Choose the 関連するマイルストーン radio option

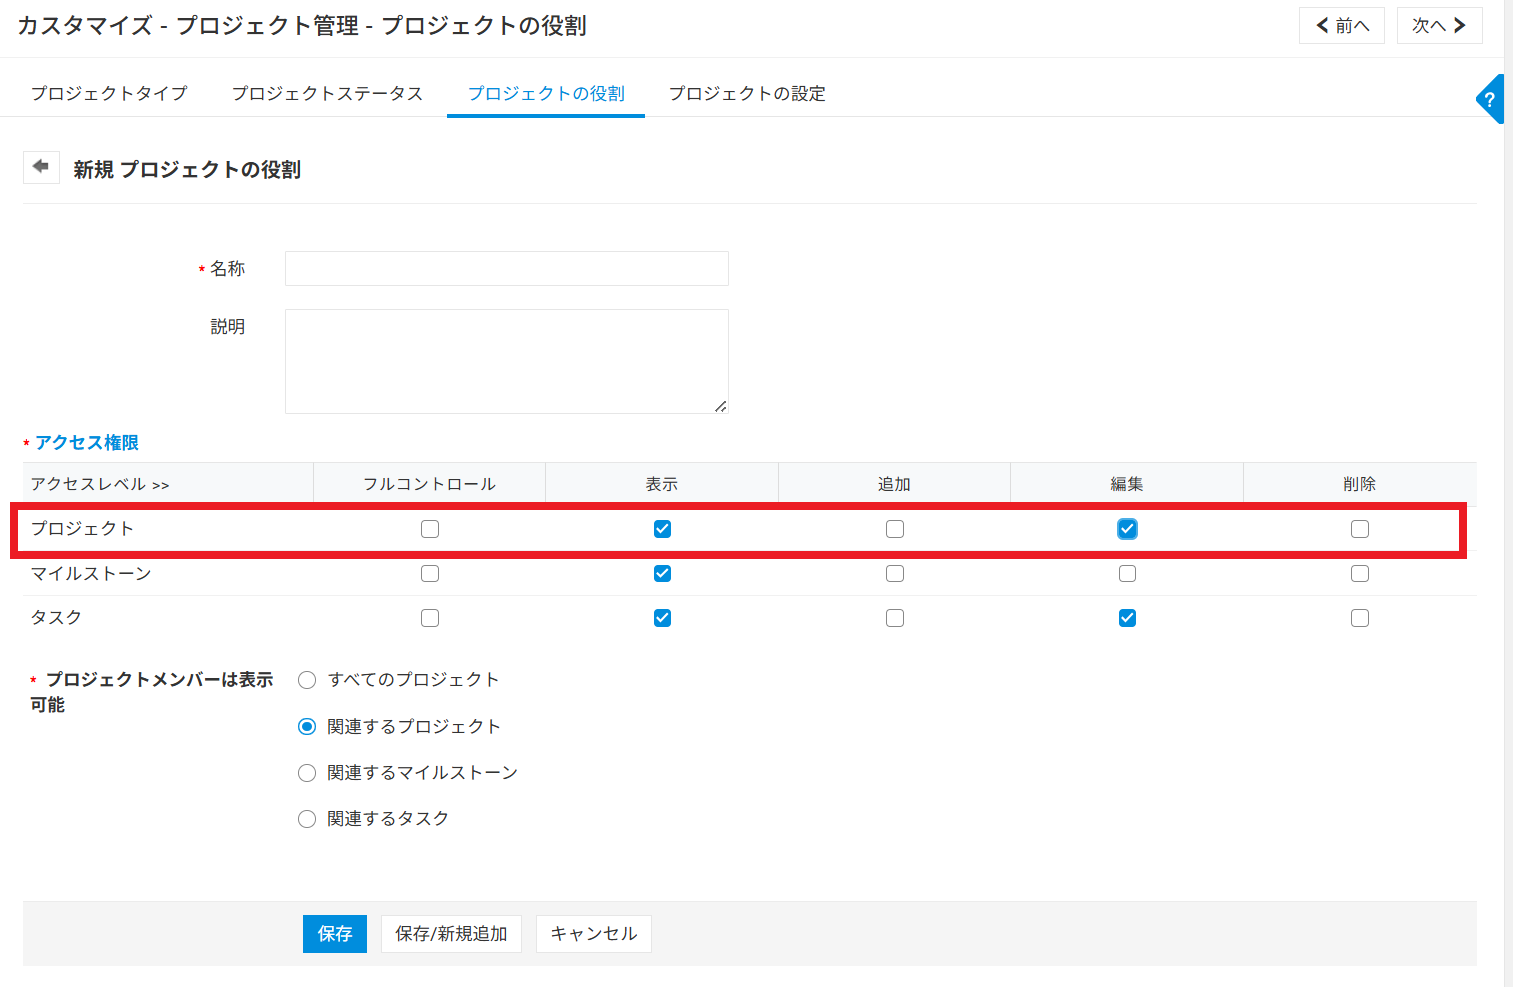[x=307, y=773]
